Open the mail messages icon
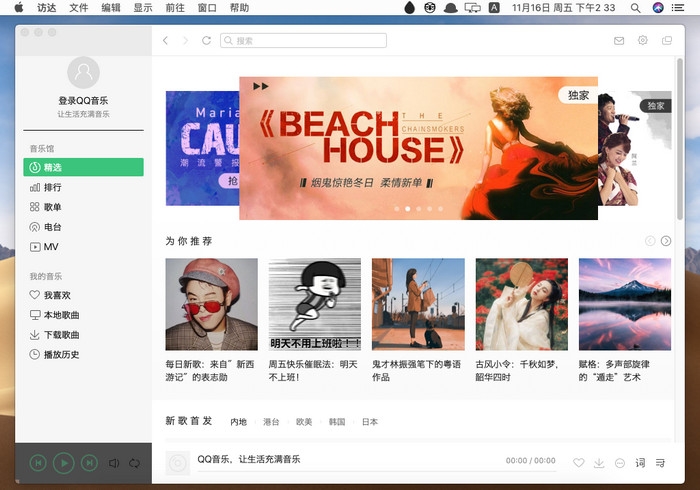The height and width of the screenshot is (490, 700). tap(619, 41)
